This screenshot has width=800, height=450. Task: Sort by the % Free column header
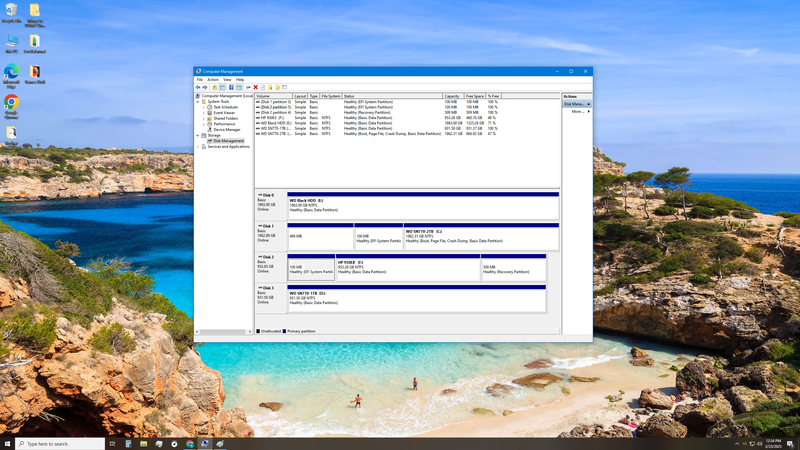pyautogui.click(x=493, y=96)
